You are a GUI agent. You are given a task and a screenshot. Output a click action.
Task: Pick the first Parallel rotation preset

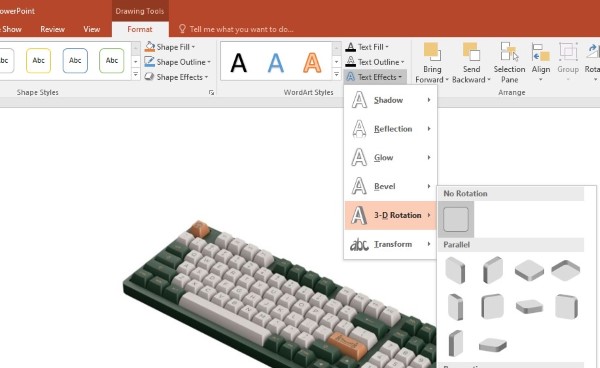click(x=455, y=270)
